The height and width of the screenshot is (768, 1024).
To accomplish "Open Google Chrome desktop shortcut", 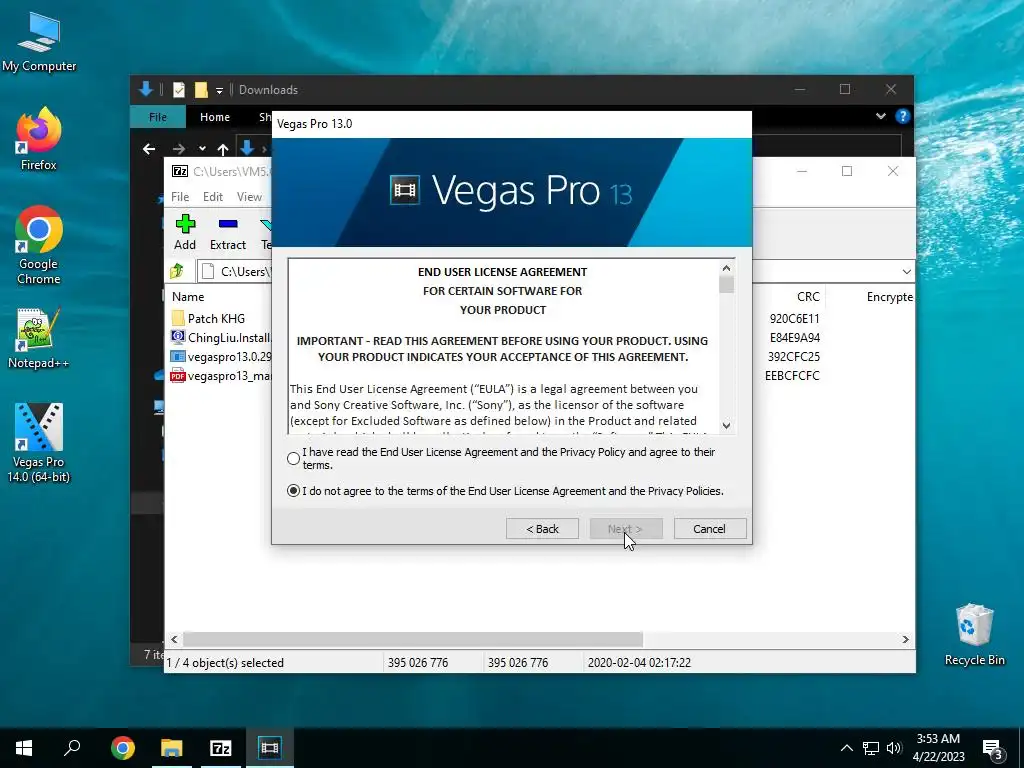I will click(x=39, y=245).
